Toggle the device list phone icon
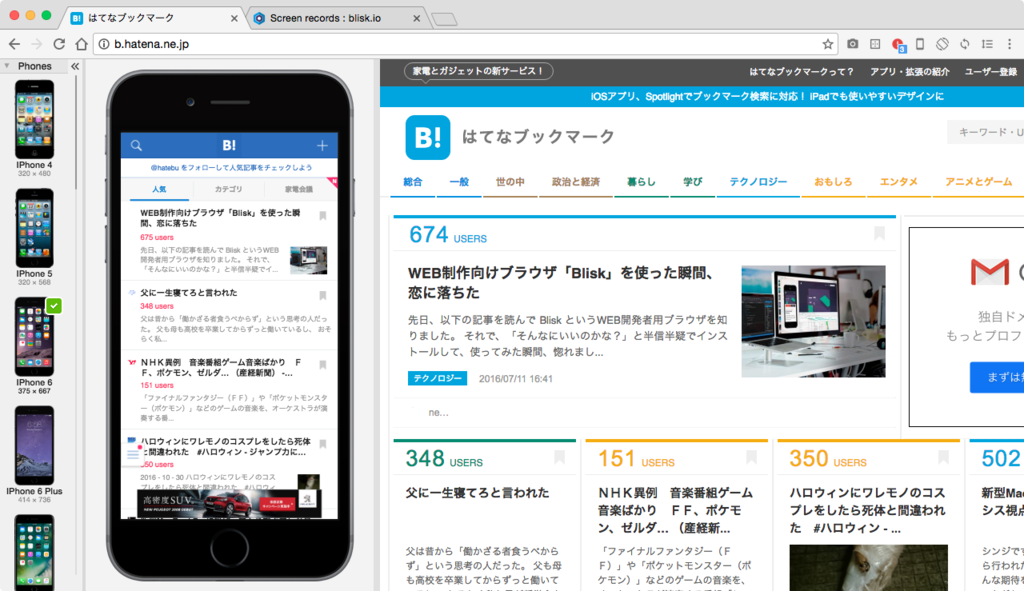Screen dimensions: 1024x591 [x=920, y=44]
